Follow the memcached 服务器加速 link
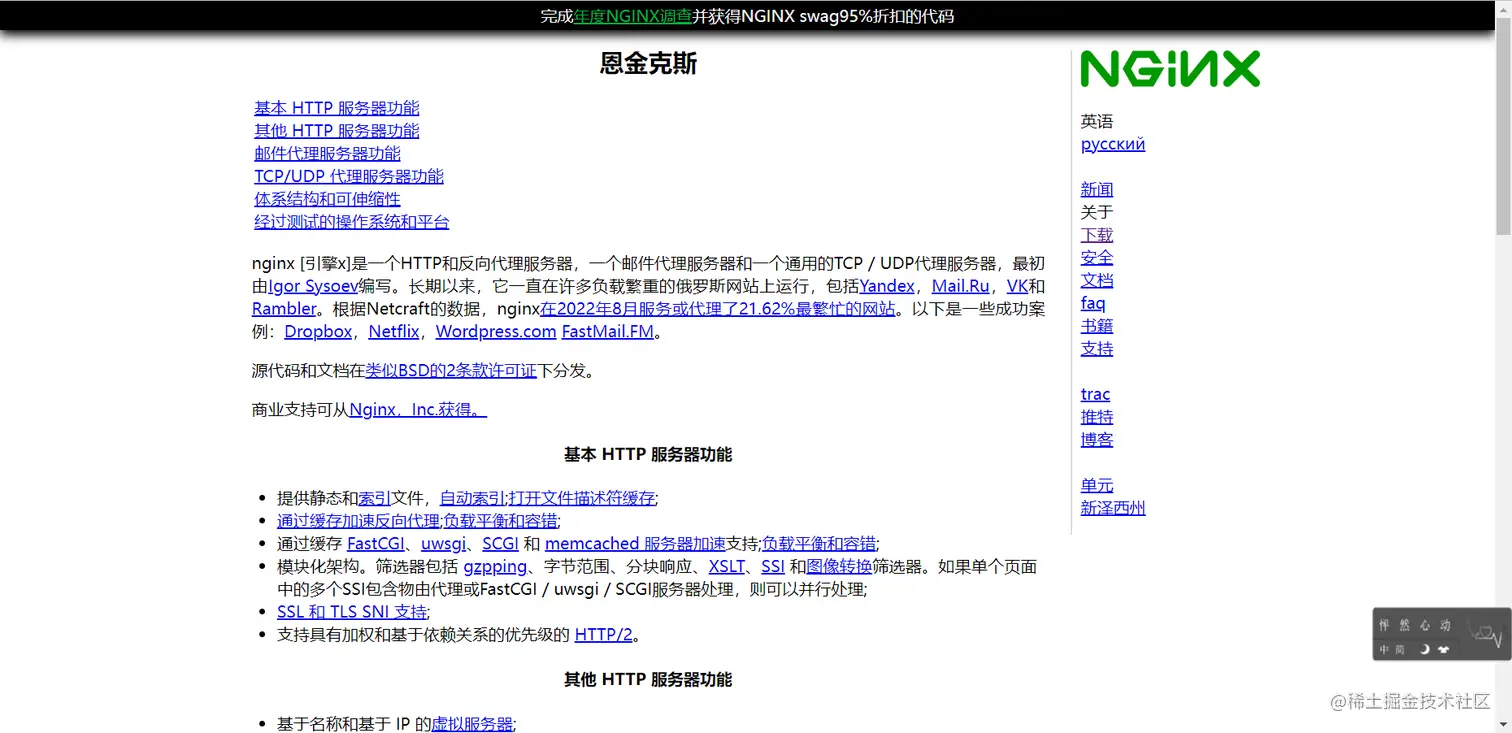The image size is (1512, 733). (x=635, y=544)
